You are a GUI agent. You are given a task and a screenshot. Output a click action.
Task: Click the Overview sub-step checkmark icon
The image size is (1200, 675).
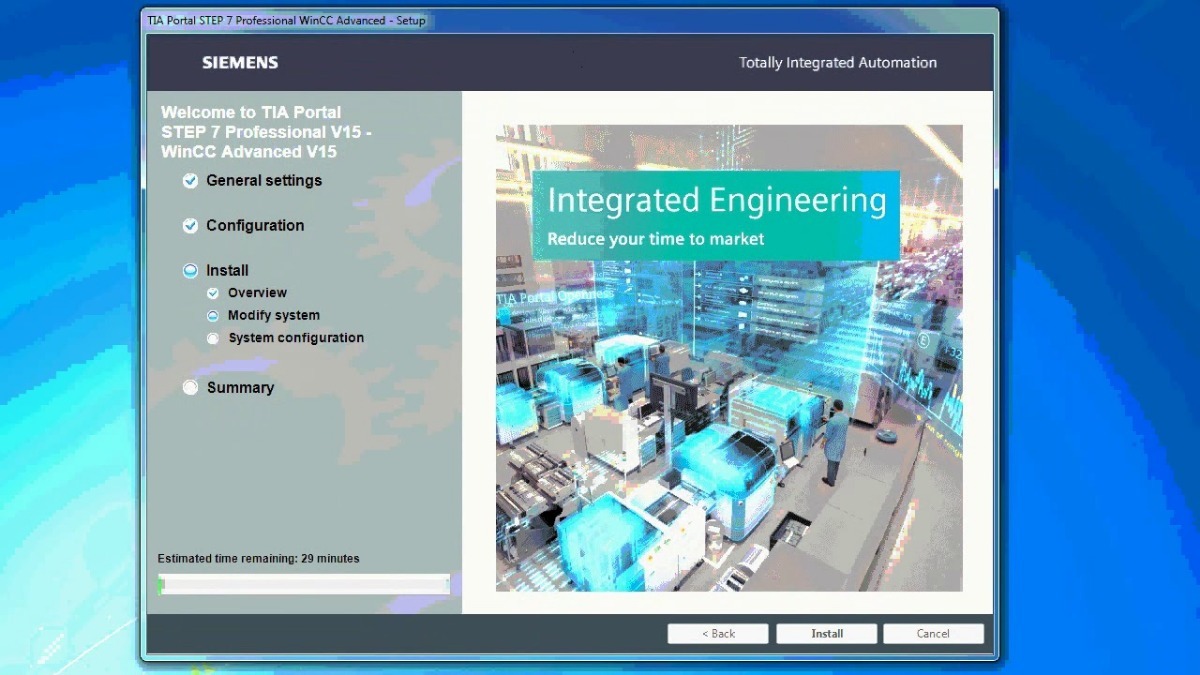pos(212,293)
